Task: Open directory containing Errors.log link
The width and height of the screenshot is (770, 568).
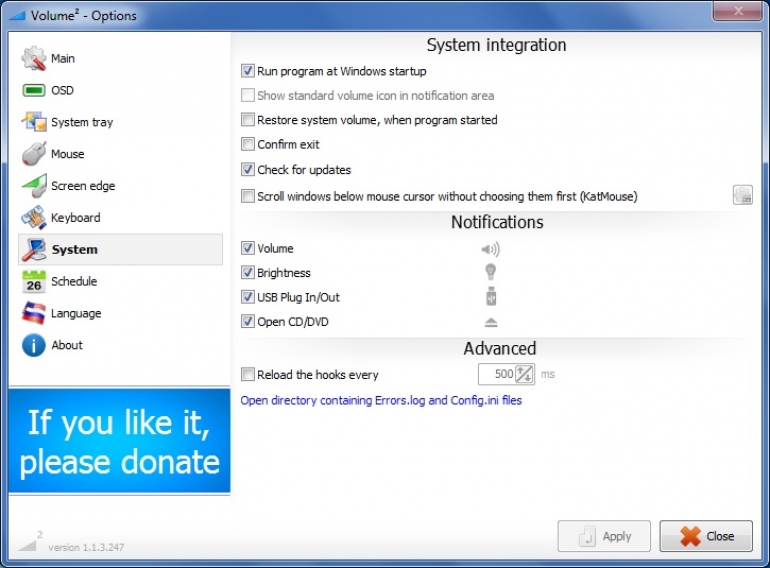Action: pos(381,401)
